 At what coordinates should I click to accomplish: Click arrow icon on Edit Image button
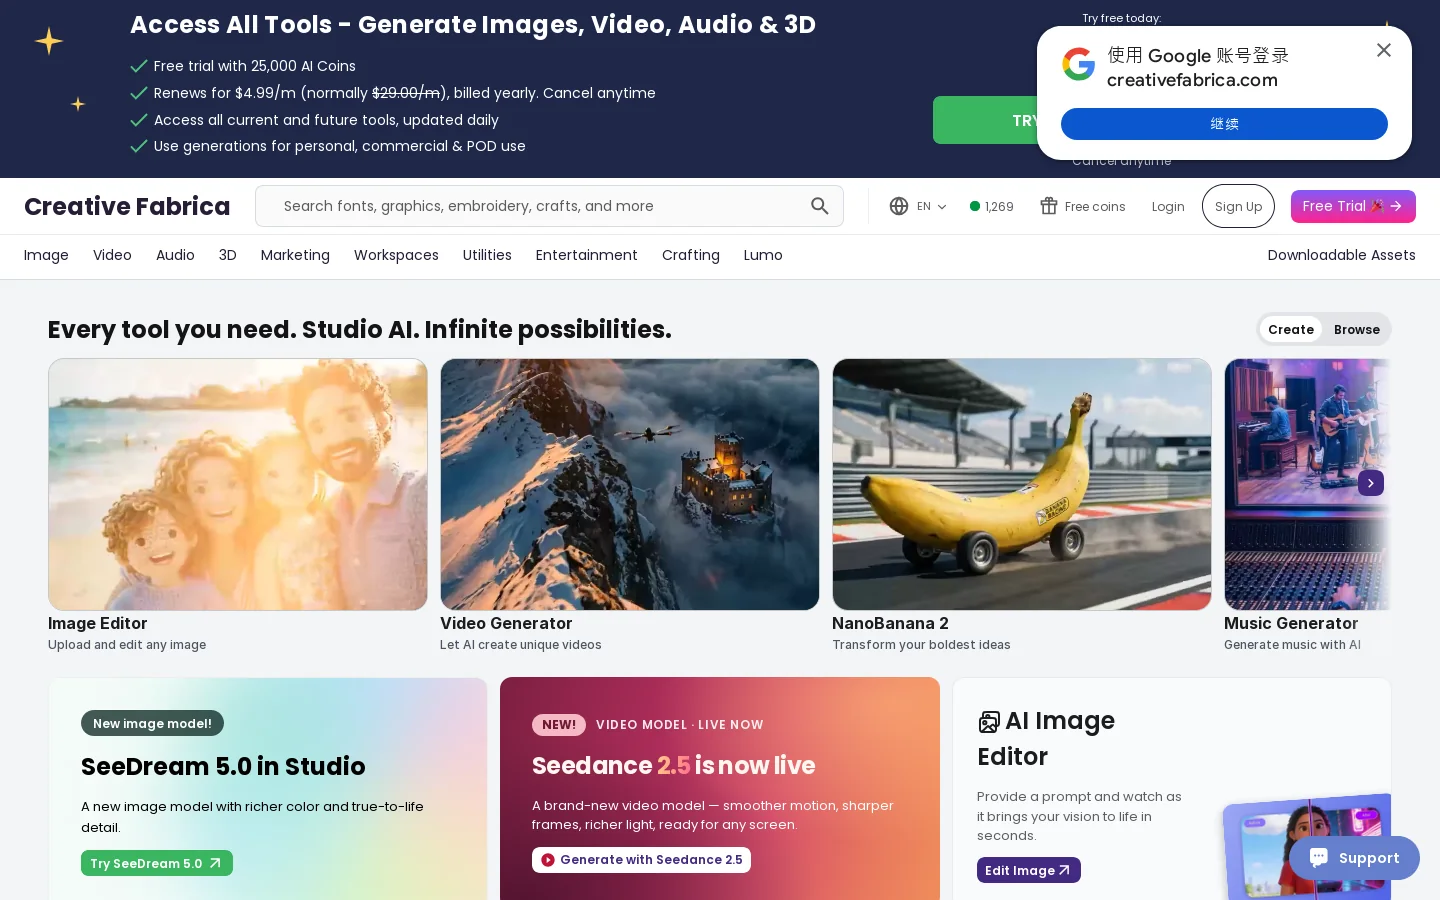click(x=1065, y=870)
